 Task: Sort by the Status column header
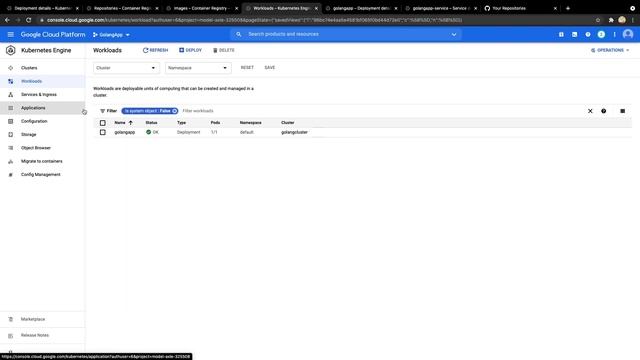pyautogui.click(x=151, y=122)
